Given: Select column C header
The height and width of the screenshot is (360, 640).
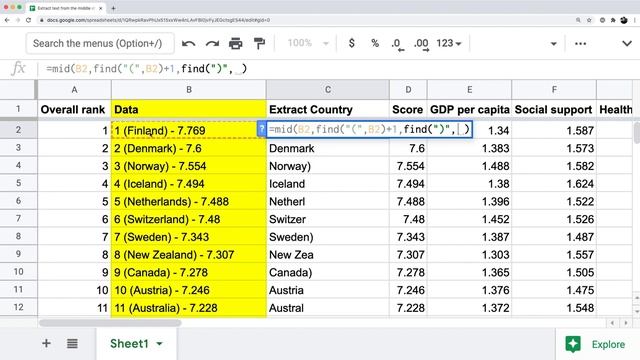Looking at the screenshot, I should pyautogui.click(x=328, y=90).
